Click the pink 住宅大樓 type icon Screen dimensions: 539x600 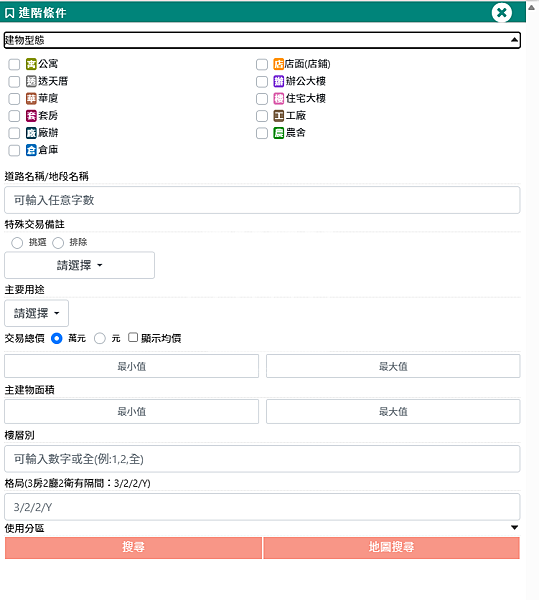(x=278, y=98)
